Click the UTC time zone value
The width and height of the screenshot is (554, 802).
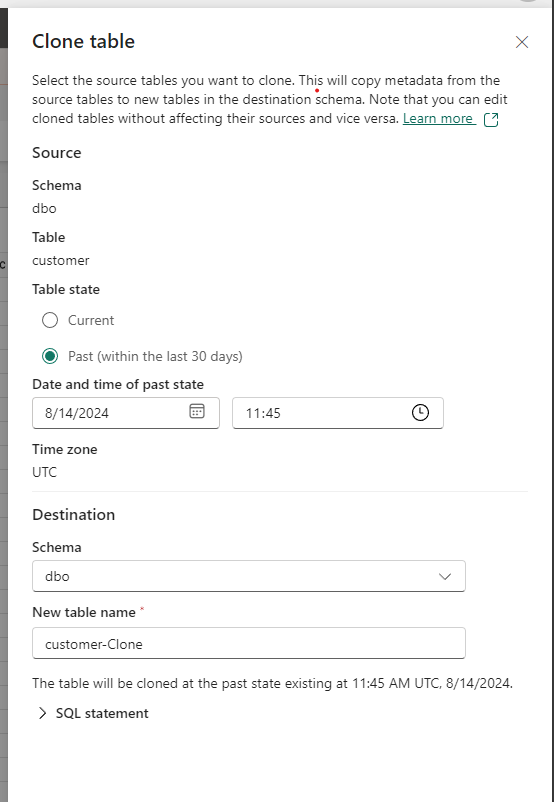[x=45, y=472]
